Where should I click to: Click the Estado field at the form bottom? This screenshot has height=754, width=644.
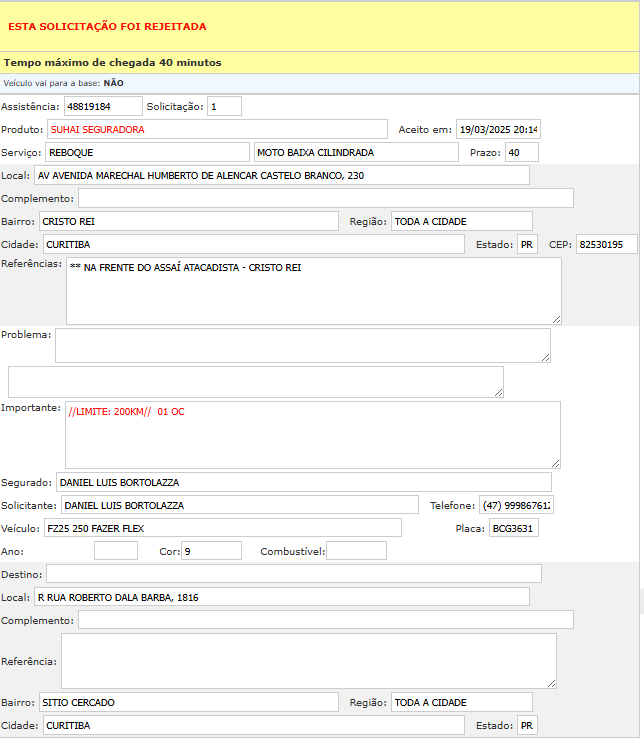click(528, 726)
